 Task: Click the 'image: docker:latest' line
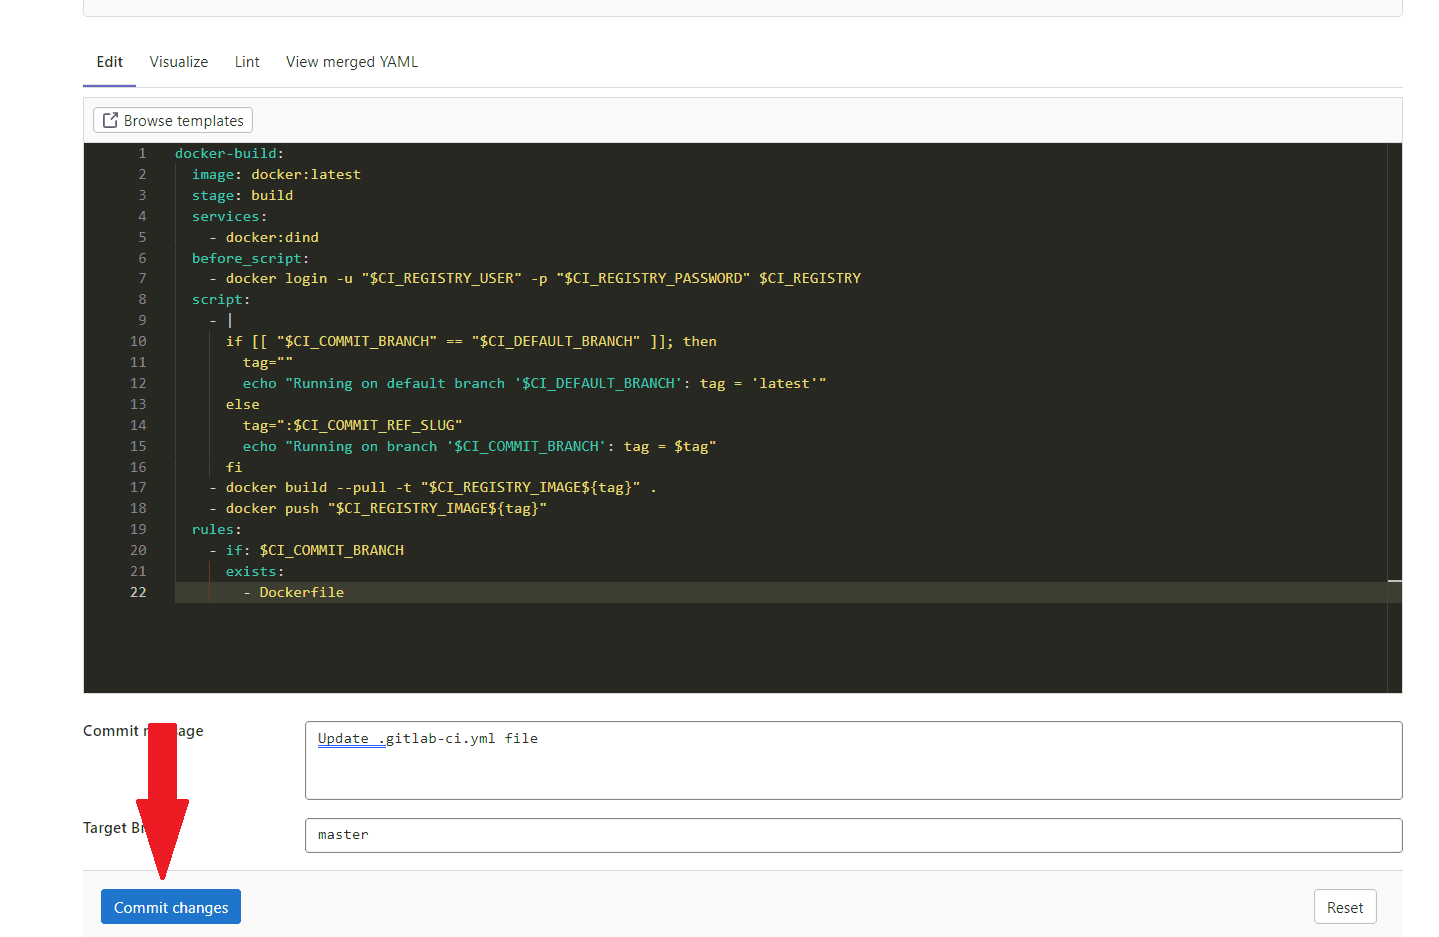click(276, 174)
